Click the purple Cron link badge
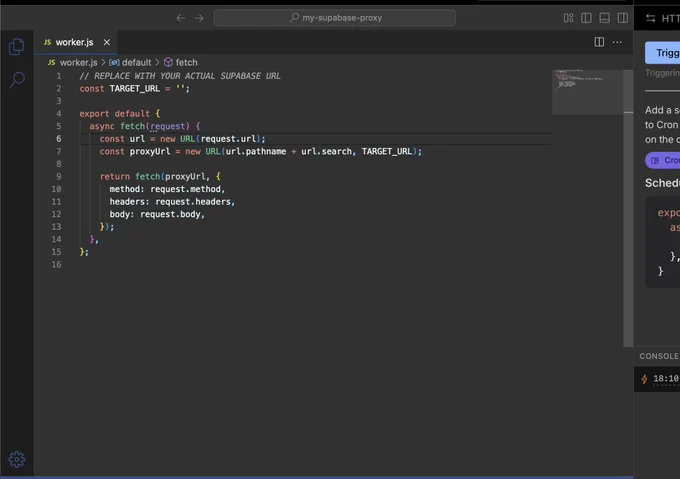Image resolution: width=680 pixels, height=479 pixels. (663, 160)
